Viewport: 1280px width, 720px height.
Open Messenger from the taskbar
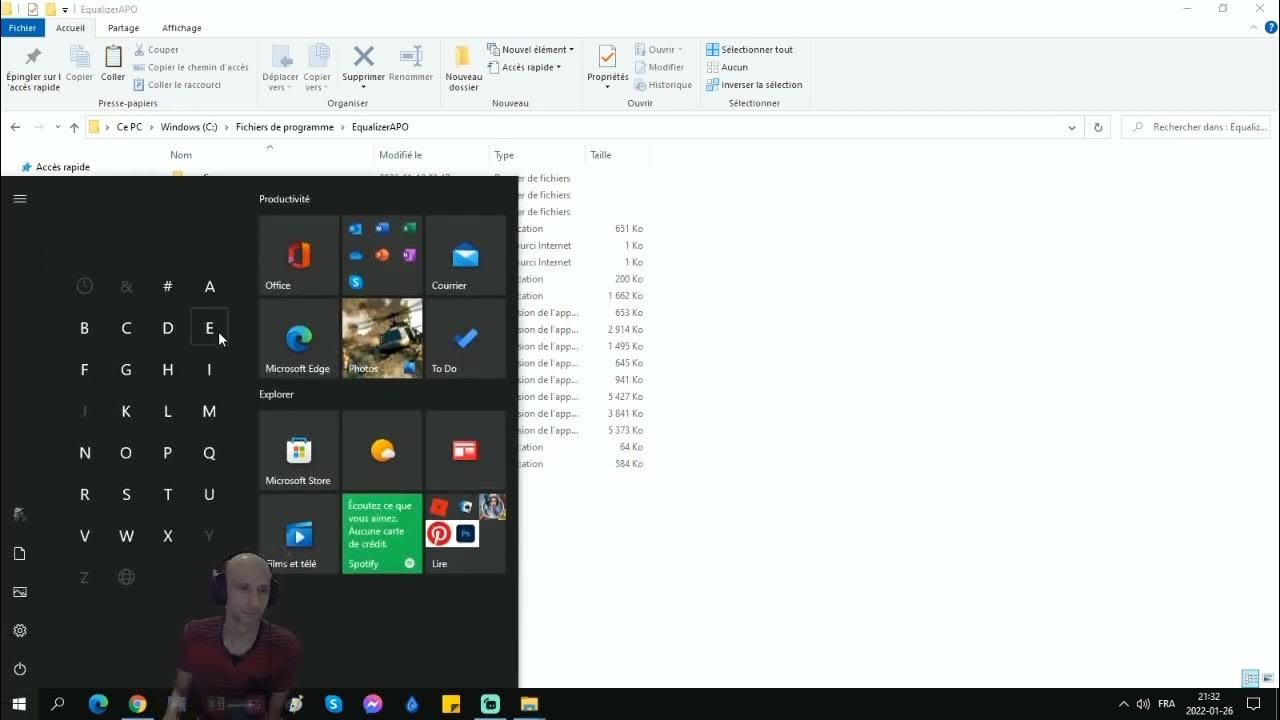pyautogui.click(x=373, y=704)
